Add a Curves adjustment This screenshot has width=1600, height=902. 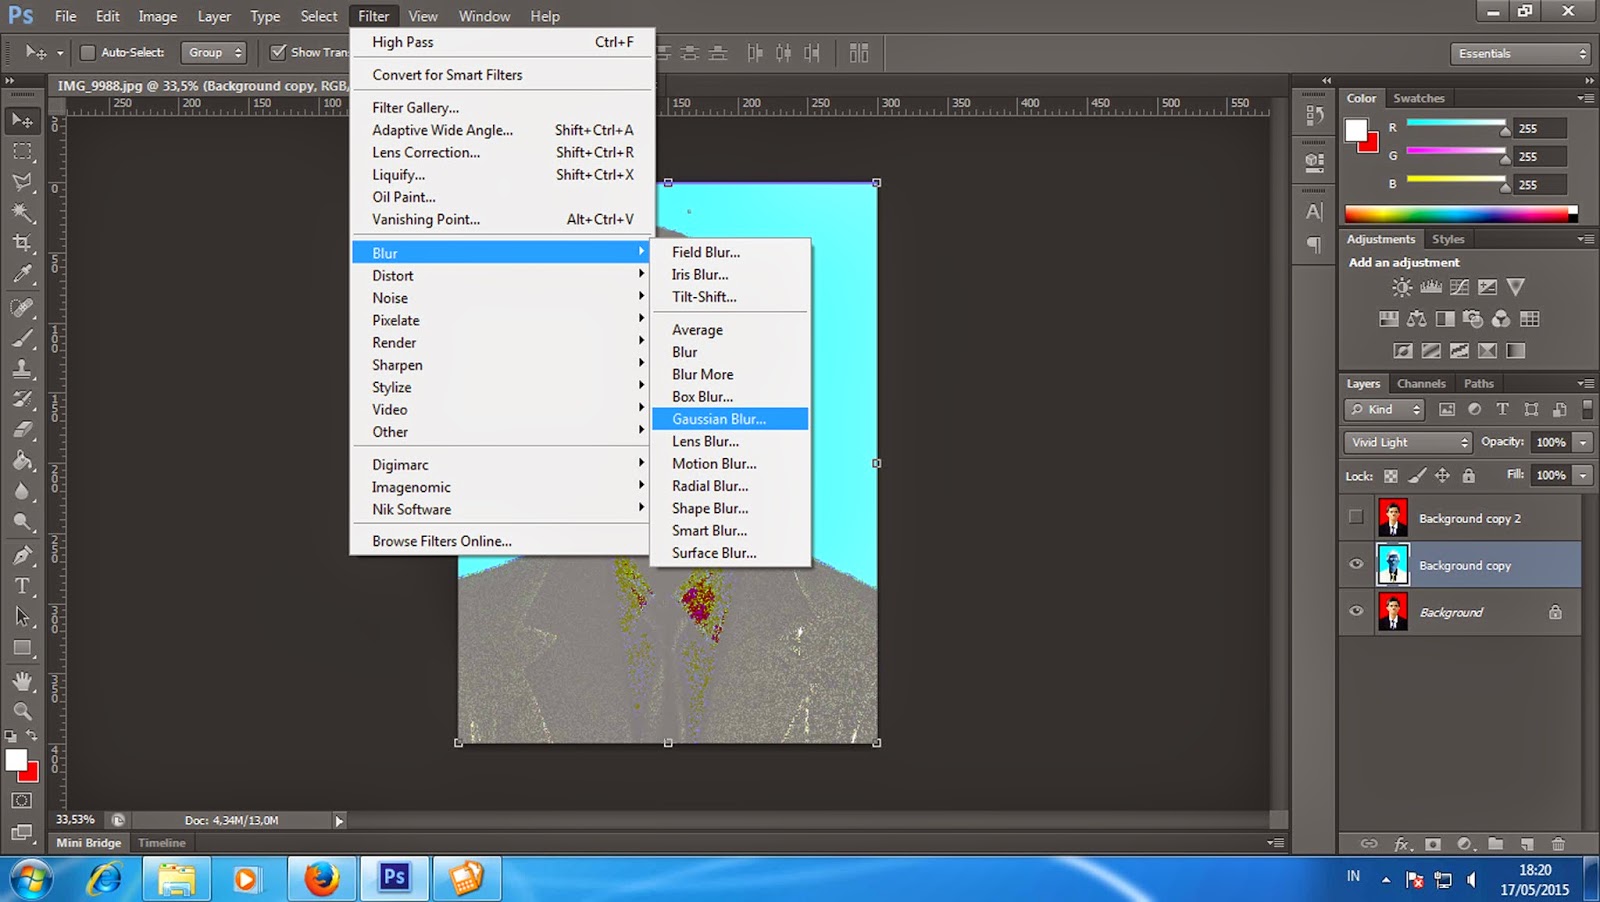pos(1460,287)
